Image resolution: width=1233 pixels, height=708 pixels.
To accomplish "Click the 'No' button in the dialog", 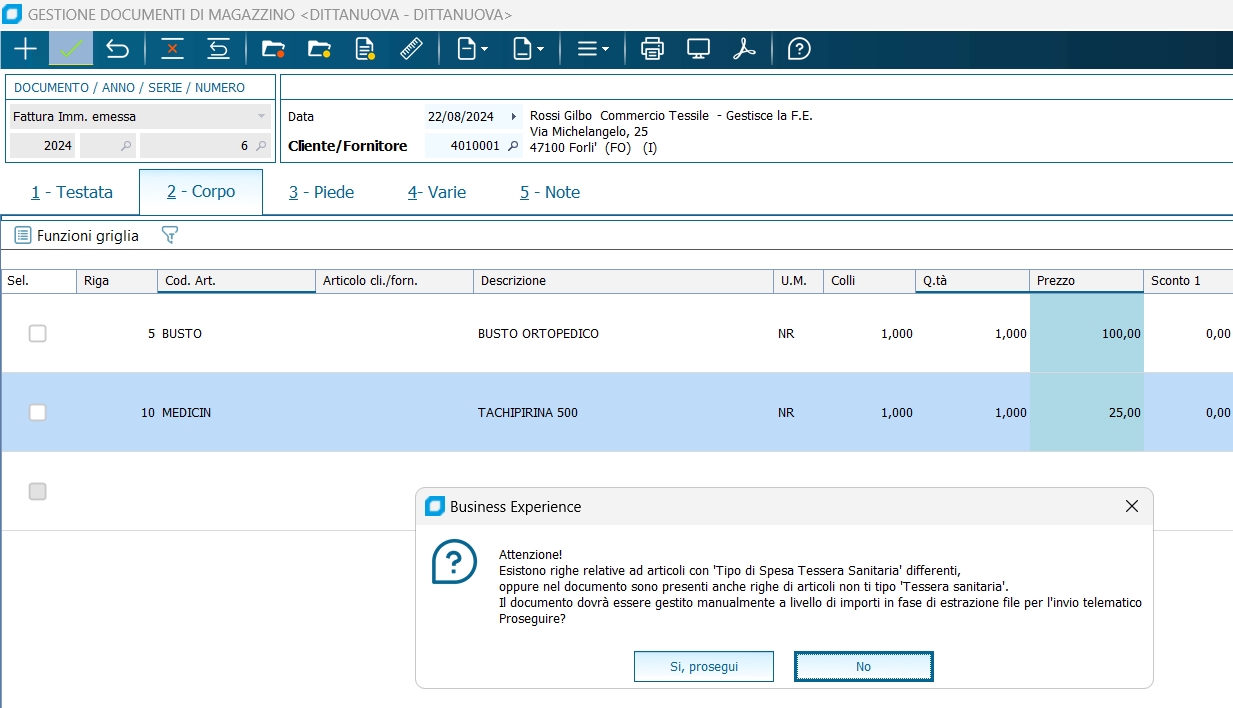I will tap(863, 666).
